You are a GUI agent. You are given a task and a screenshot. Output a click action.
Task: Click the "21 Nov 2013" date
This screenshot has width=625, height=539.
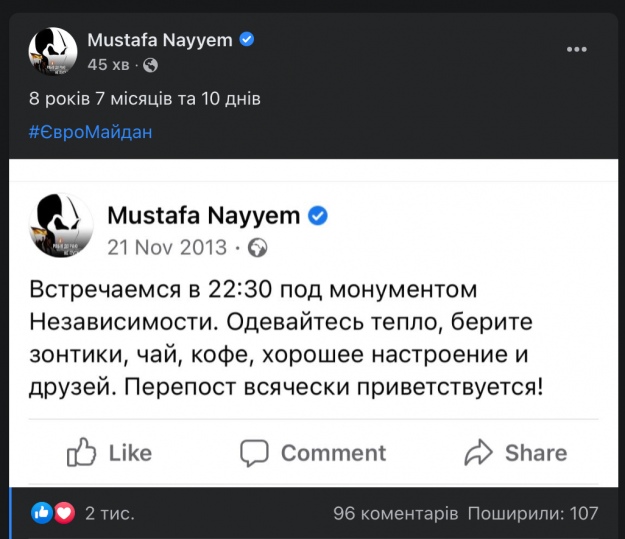point(167,246)
